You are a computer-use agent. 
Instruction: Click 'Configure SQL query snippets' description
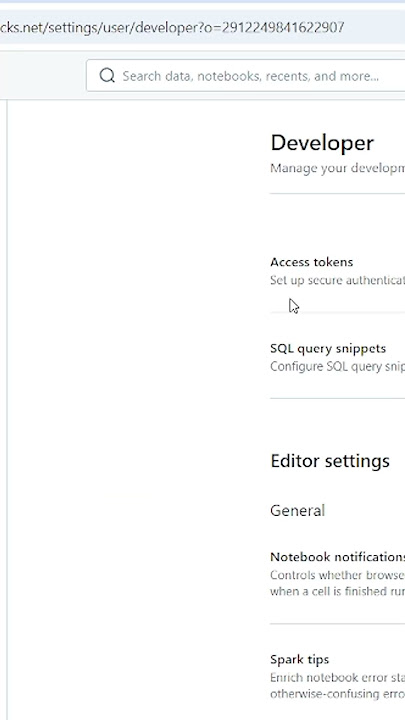[x=338, y=366]
